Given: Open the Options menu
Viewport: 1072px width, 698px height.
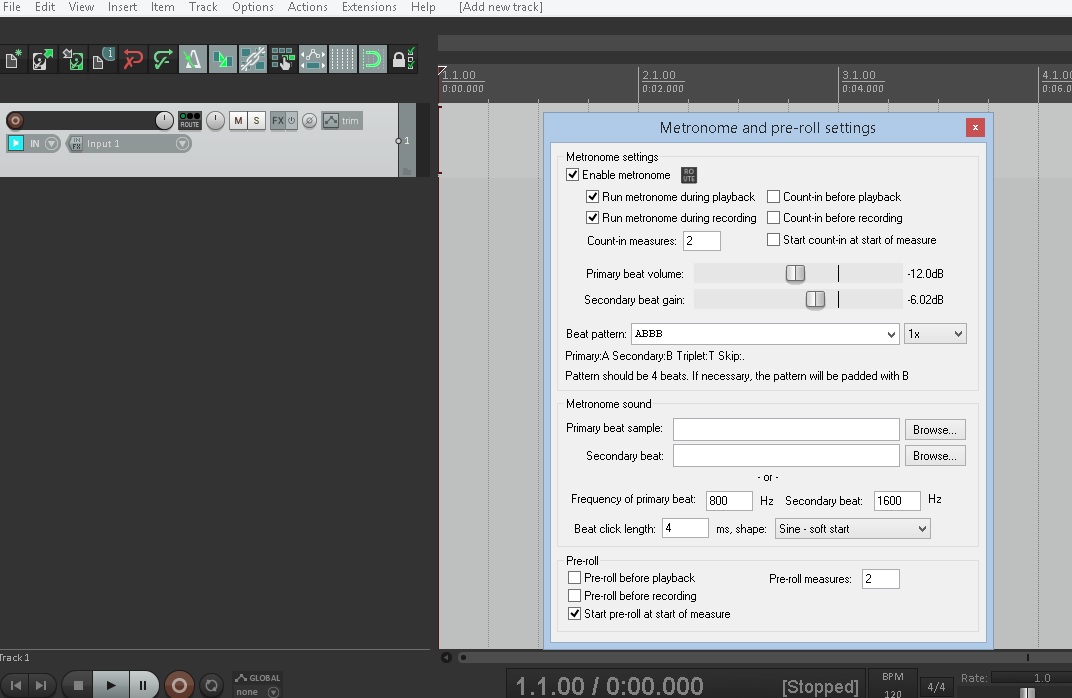Looking at the screenshot, I should click(252, 7).
